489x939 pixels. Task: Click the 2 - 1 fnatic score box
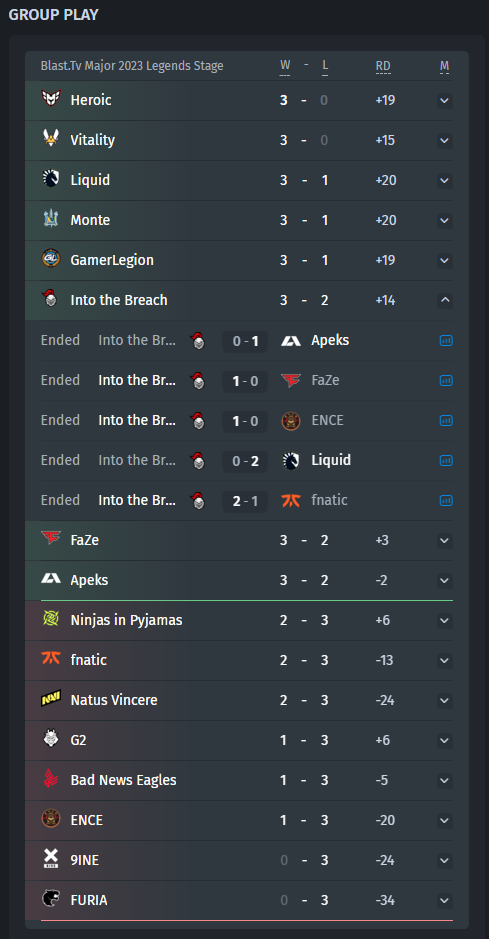pyautogui.click(x=245, y=501)
